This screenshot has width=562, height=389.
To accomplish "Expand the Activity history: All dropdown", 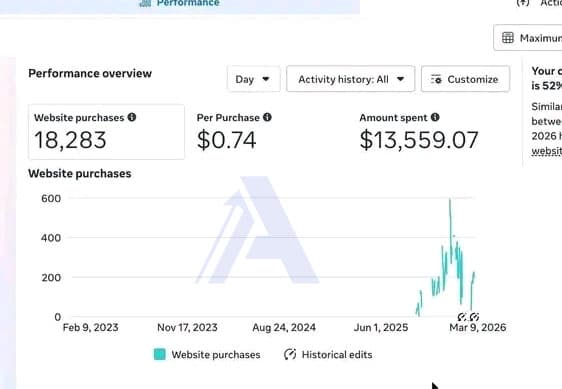I will 351,79.
